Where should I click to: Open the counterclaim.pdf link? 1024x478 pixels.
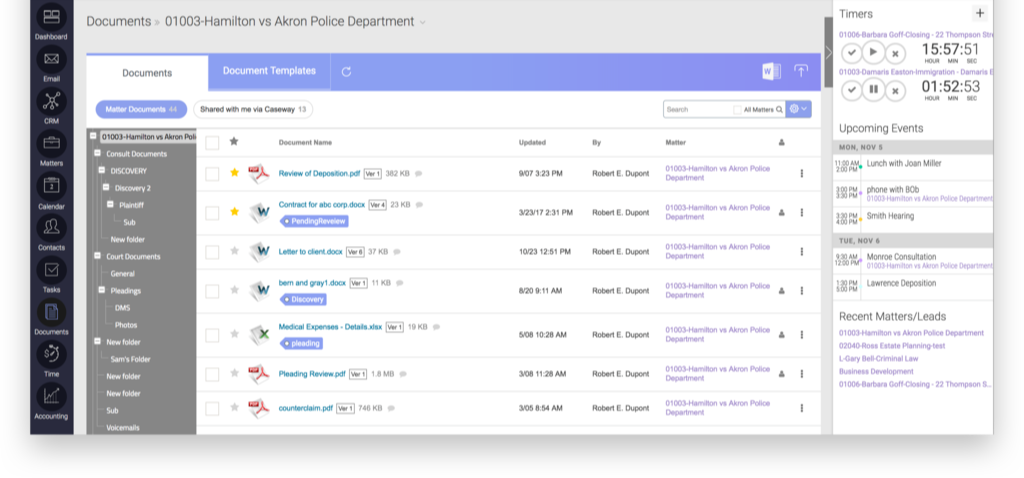[x=306, y=408]
